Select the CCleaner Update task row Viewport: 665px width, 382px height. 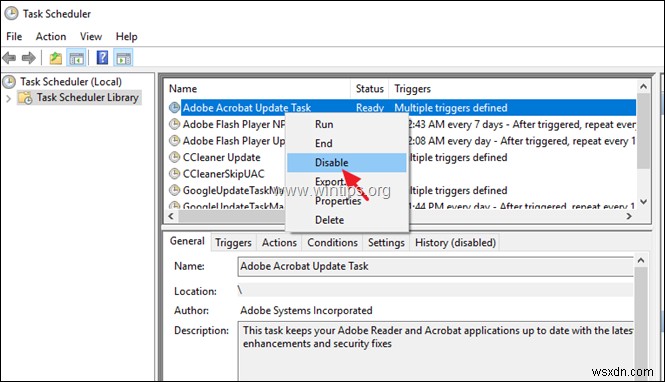tap(402, 157)
